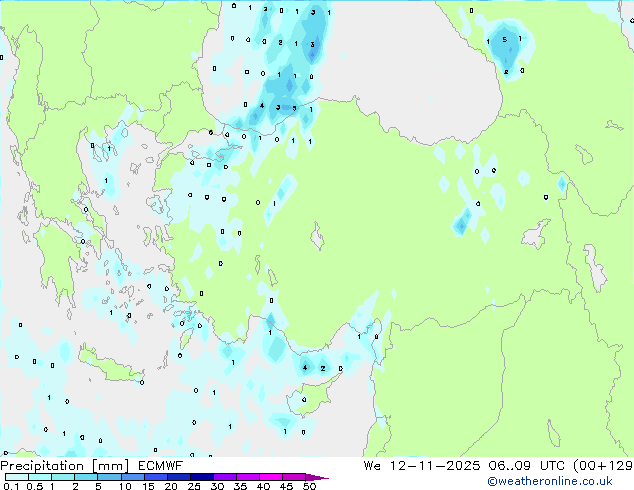Screen dimensions: 634x490
Task: Click the "20" legend scale label
Action: tap(171, 486)
